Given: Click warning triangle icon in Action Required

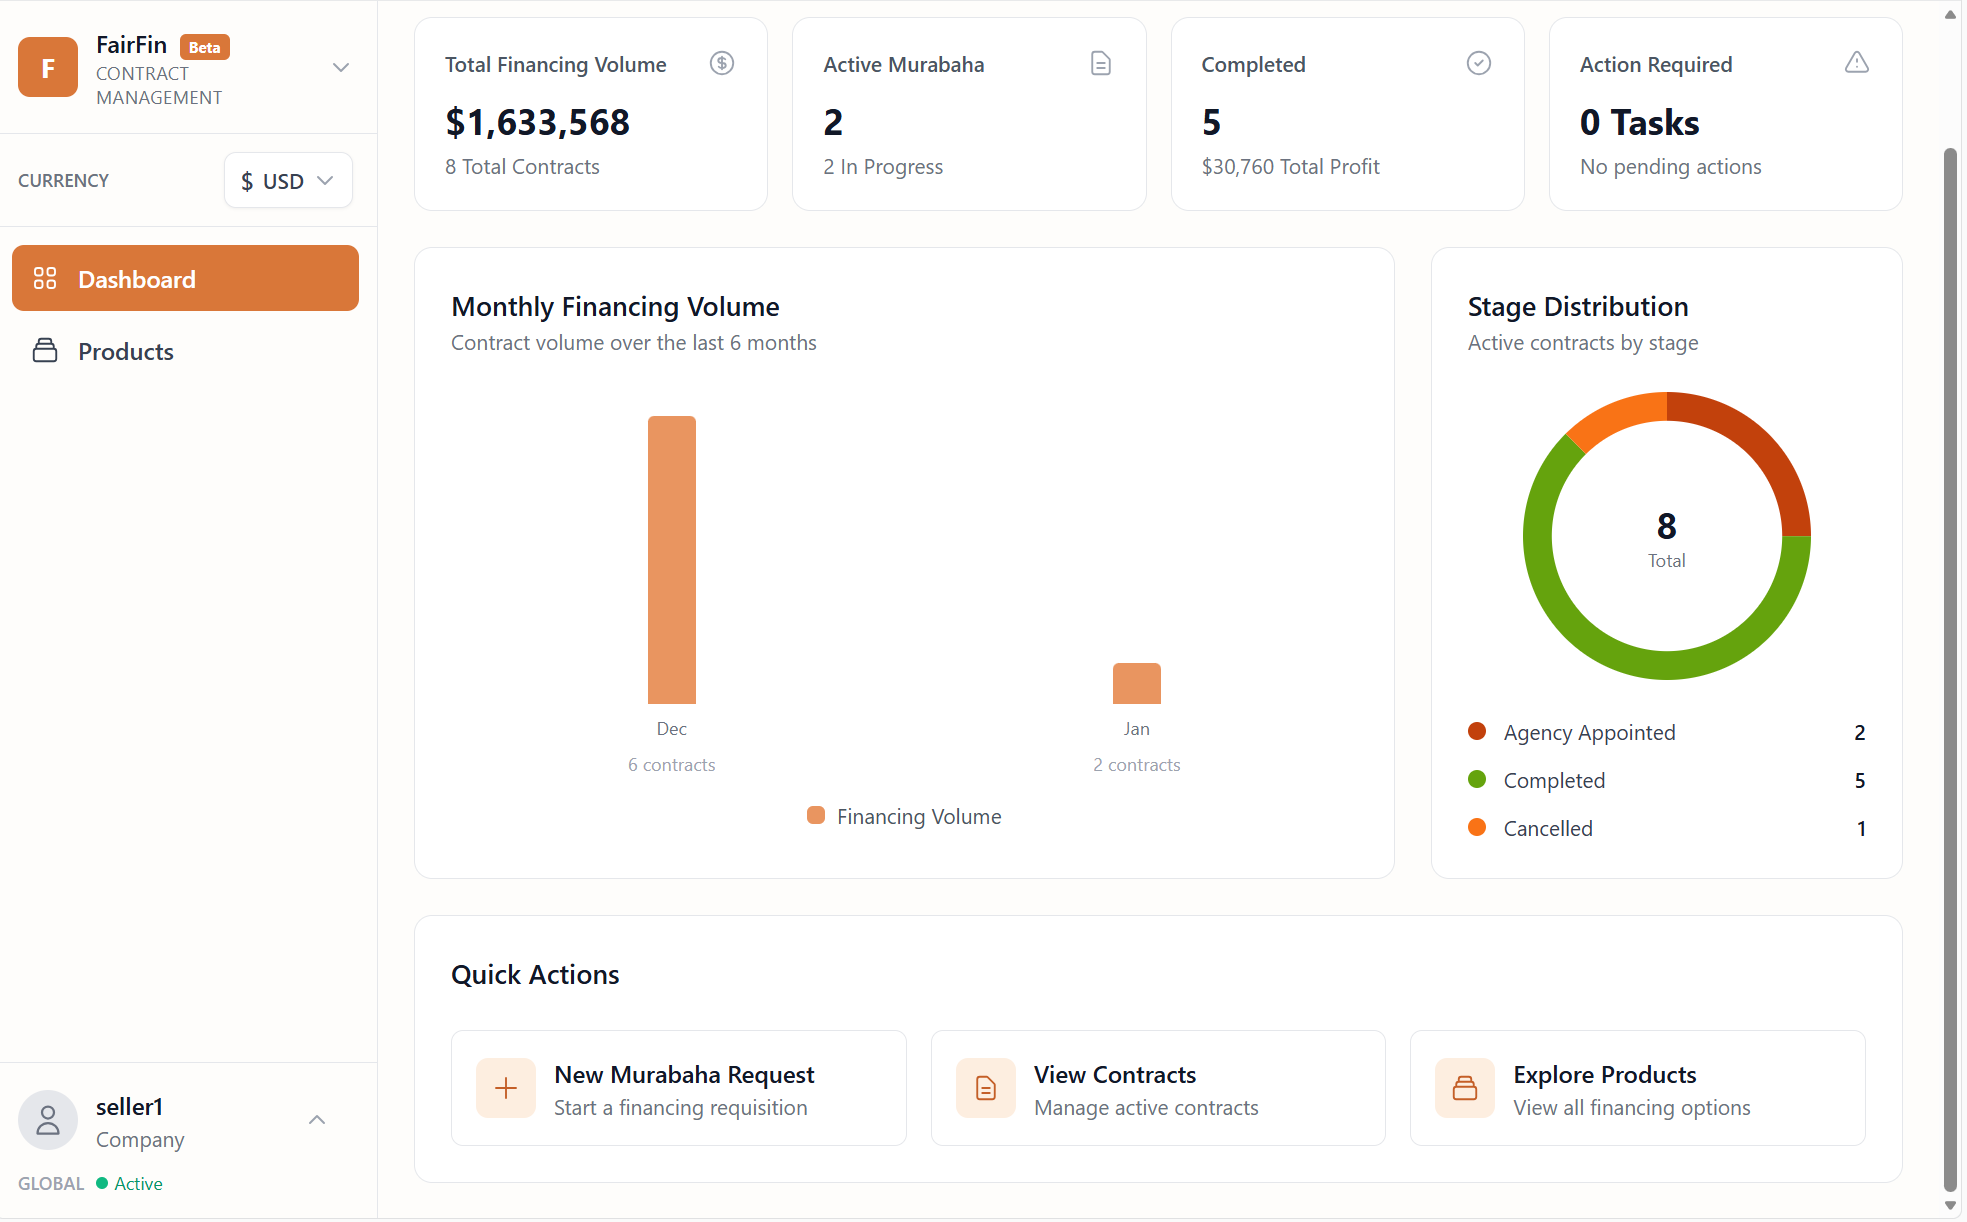Looking at the screenshot, I should click(1856, 63).
